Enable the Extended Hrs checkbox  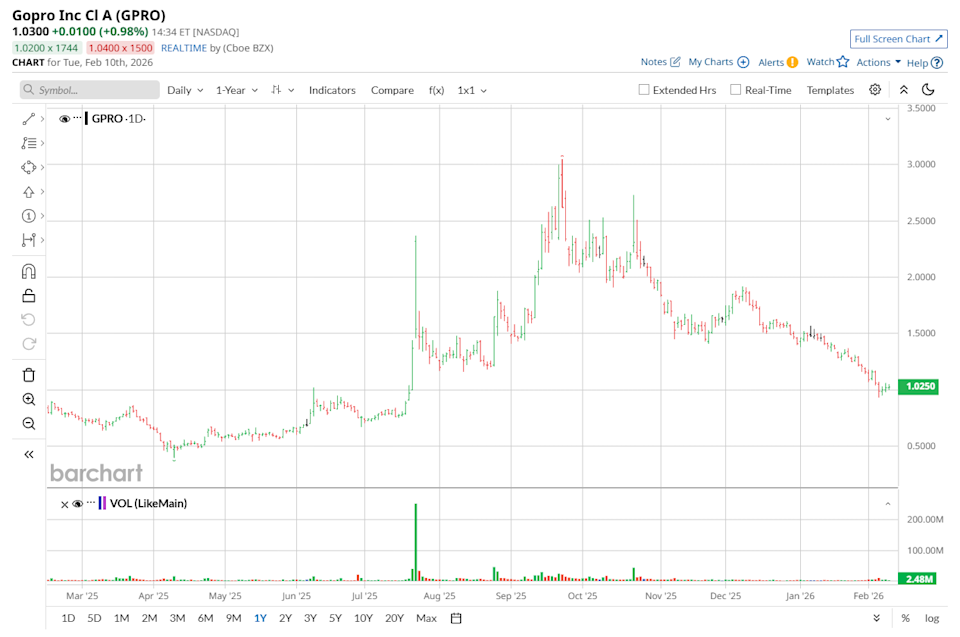[x=643, y=89]
